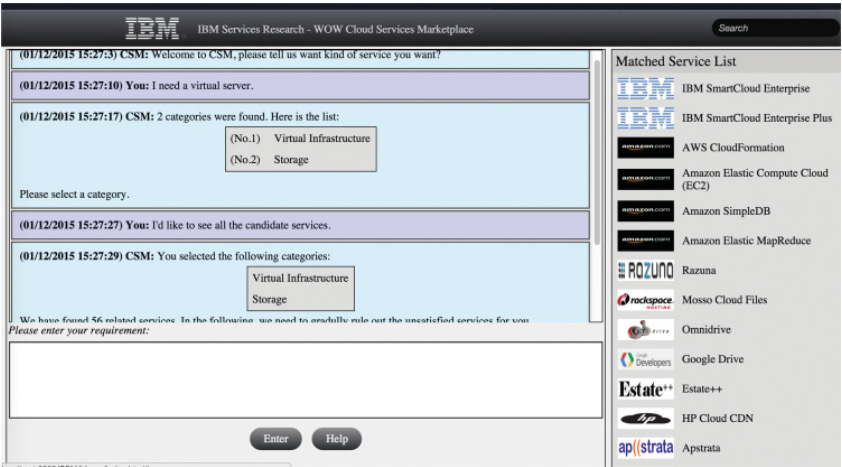Image resolution: width=842 pixels, height=467 pixels.
Task: Select HP Cloud CDN service name
Action: coord(717,418)
